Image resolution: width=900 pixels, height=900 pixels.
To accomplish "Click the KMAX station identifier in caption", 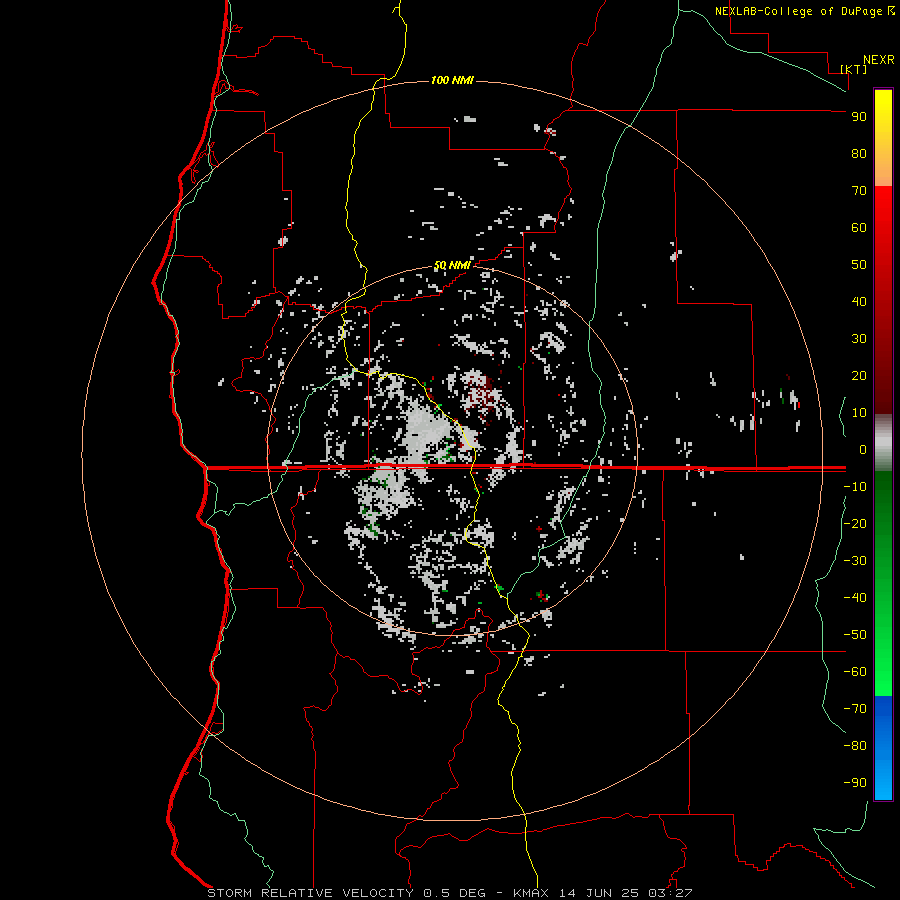I will [531, 893].
